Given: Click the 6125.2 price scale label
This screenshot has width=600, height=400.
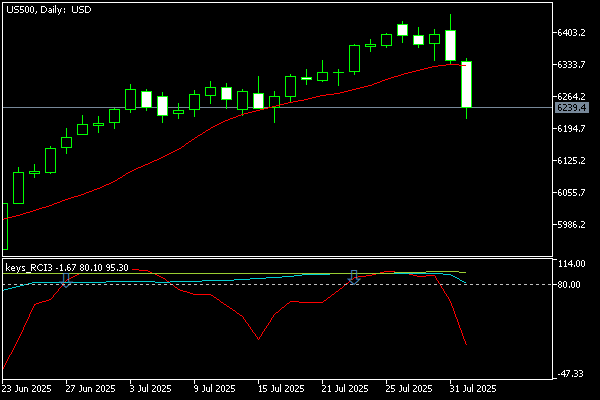Looking at the screenshot, I should pos(571,160).
